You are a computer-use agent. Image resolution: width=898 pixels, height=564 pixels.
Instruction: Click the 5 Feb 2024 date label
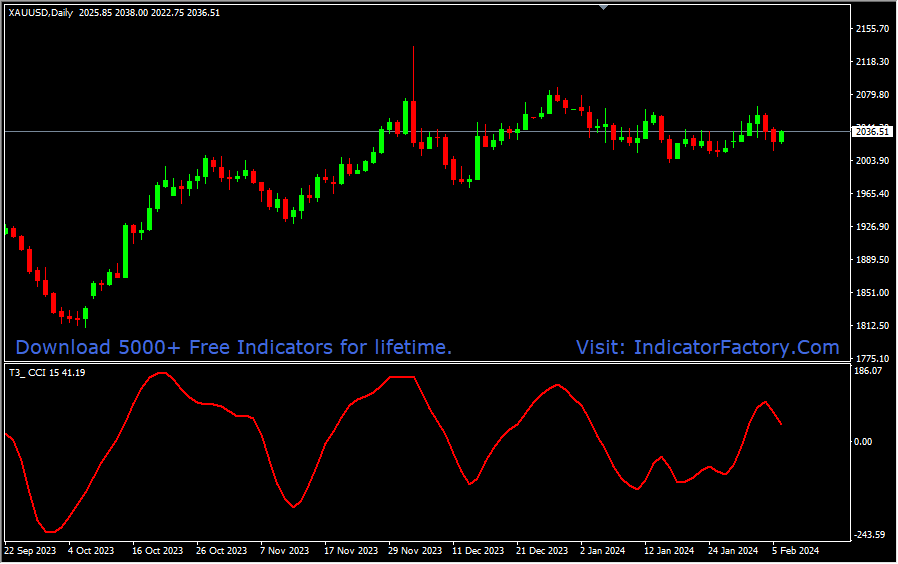tap(795, 551)
